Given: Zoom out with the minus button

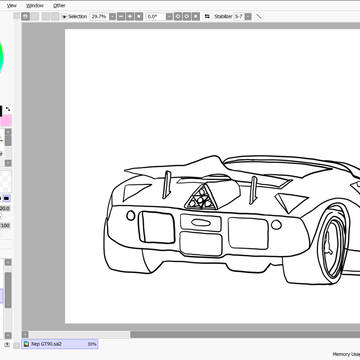Looking at the screenshot, I should tap(121, 16).
